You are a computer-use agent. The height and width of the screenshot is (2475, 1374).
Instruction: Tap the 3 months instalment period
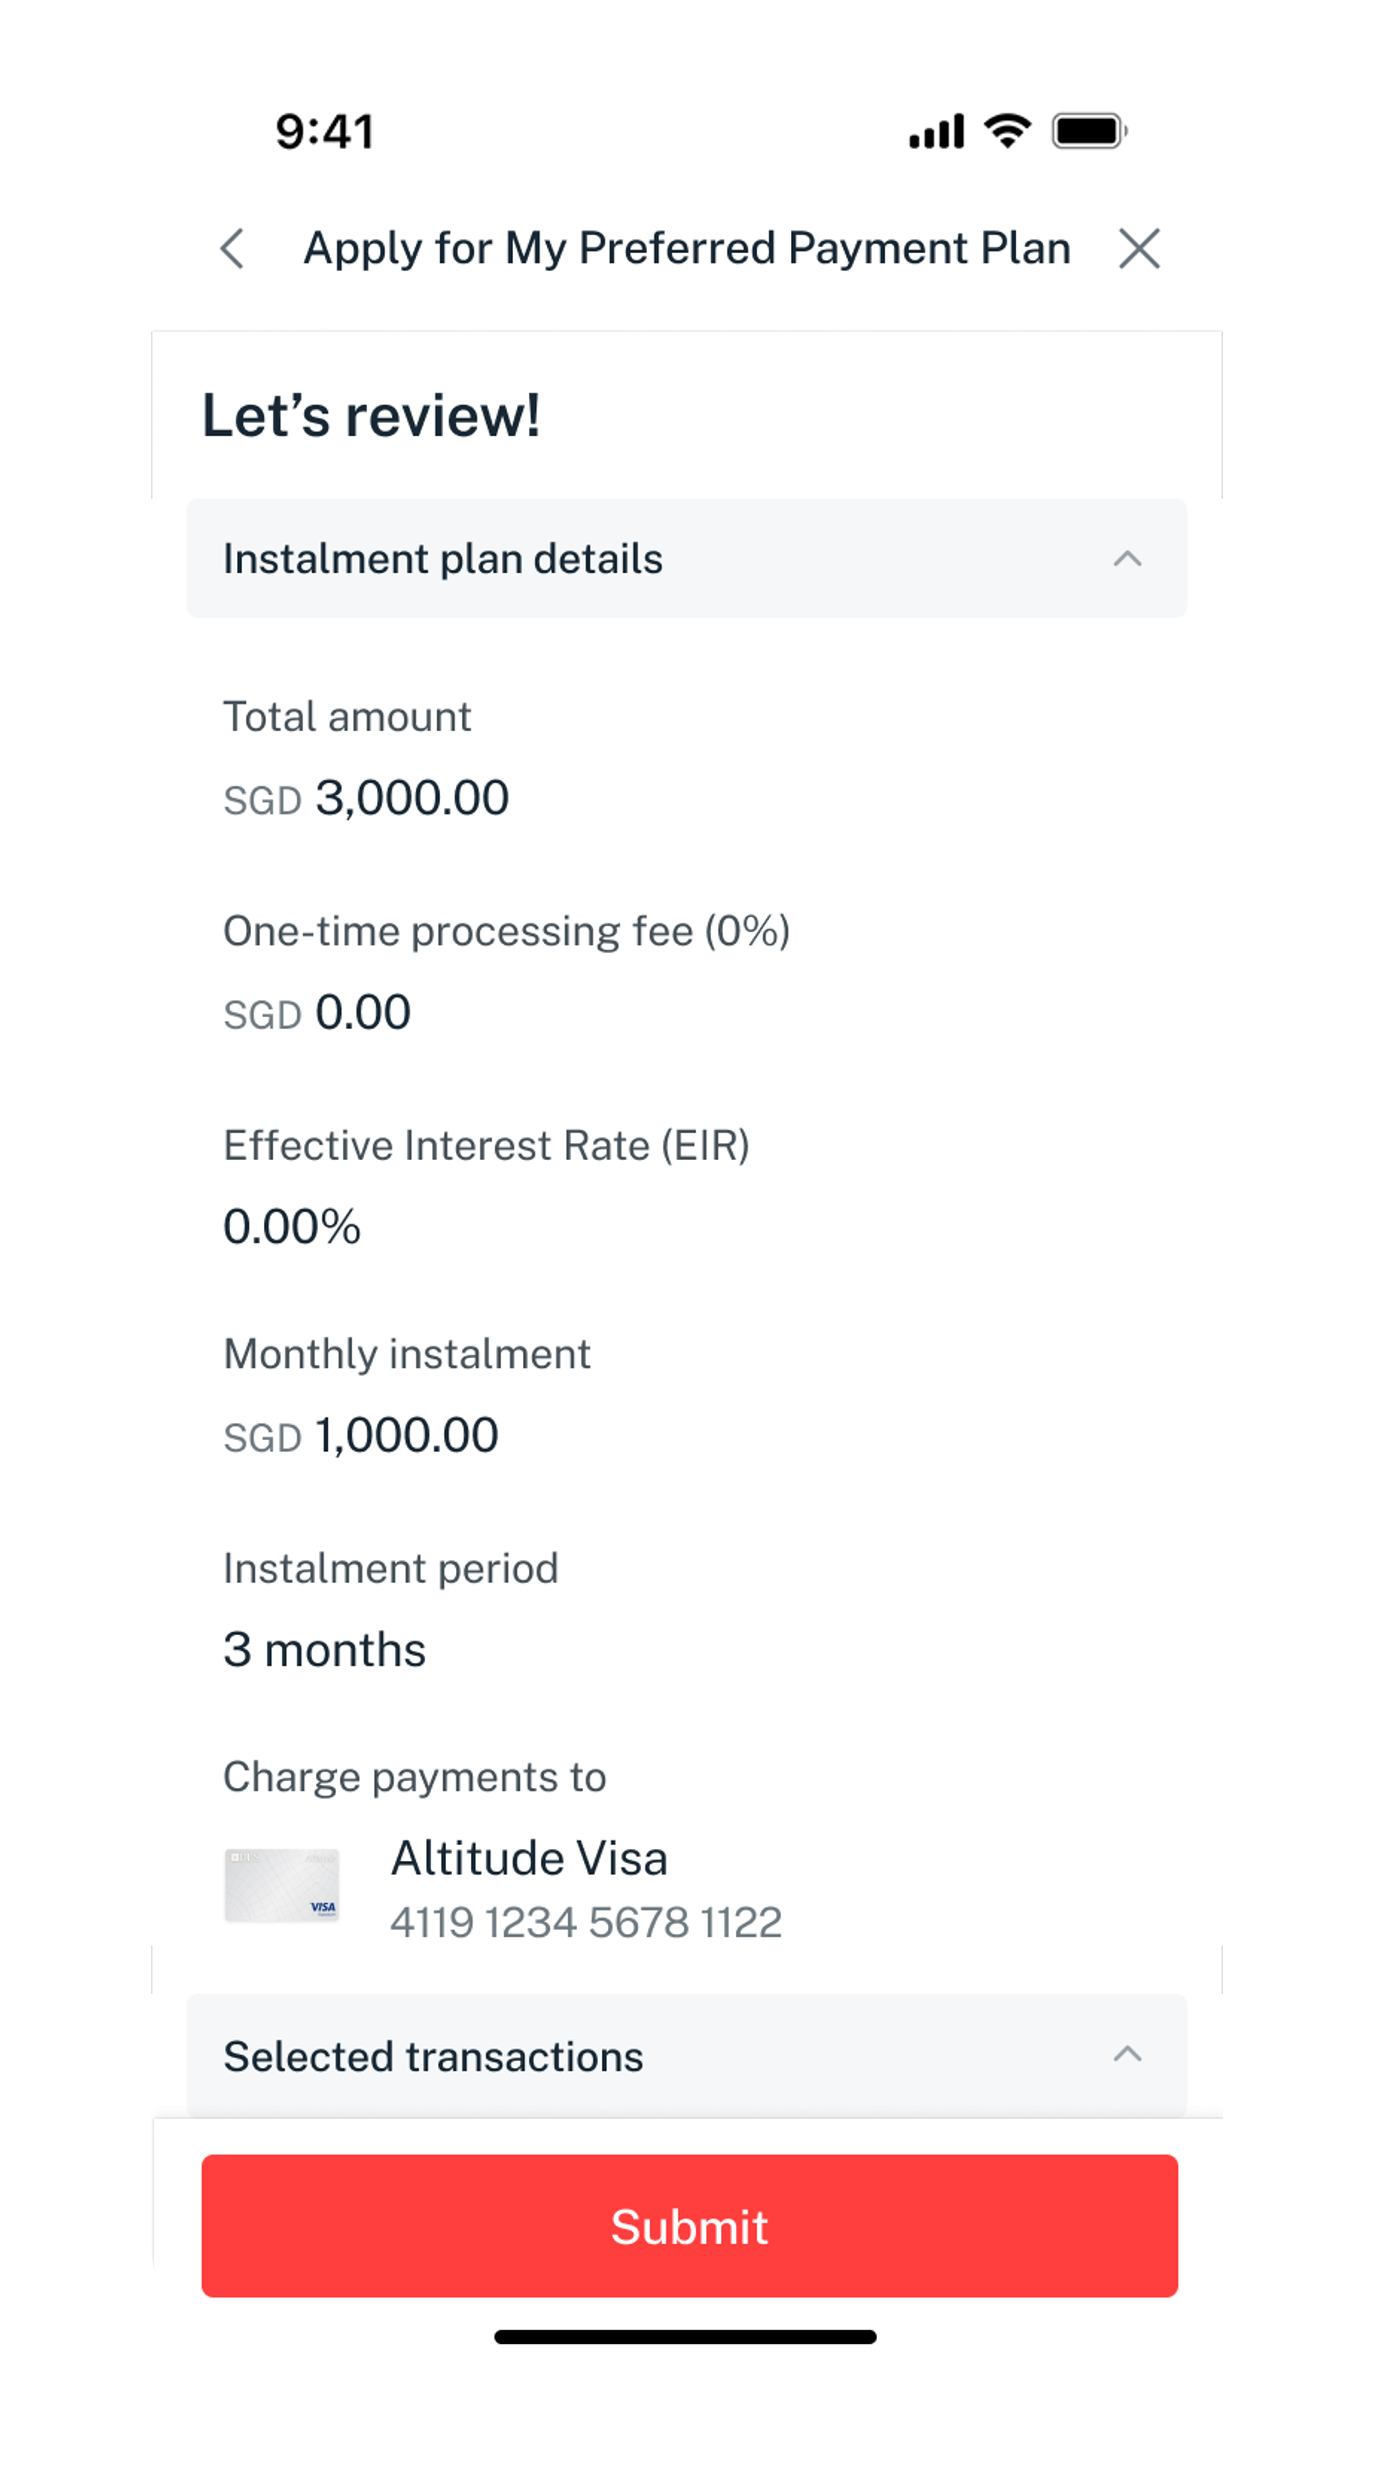point(324,1650)
